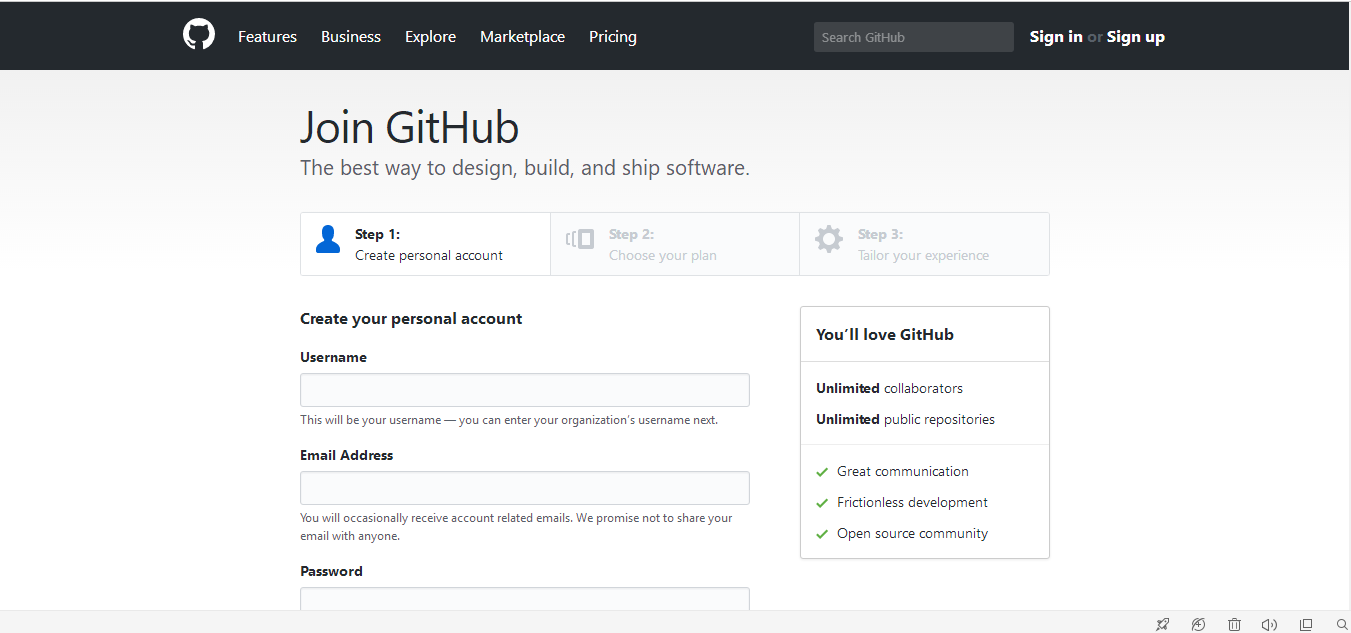Mute sound with the speaker icon

[x=1269, y=625]
